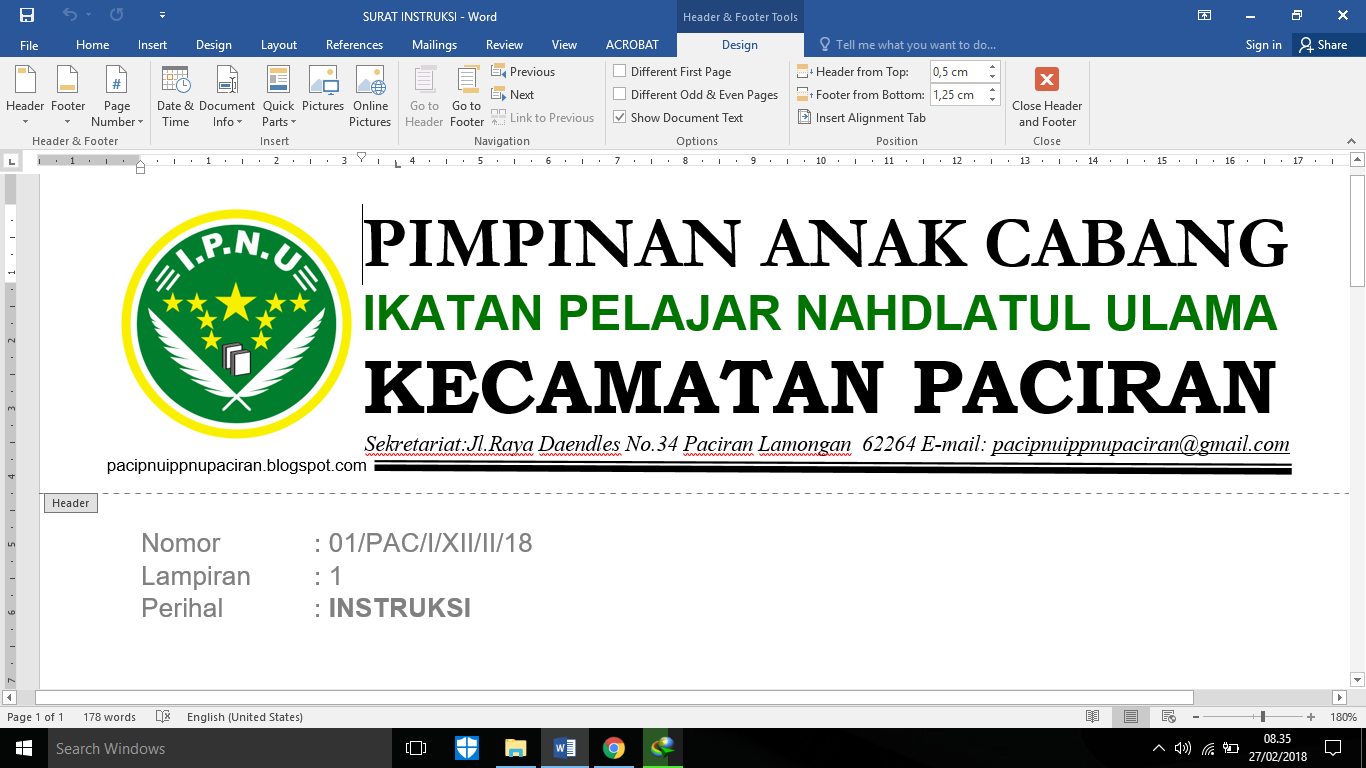Click the 180% zoom level
Screen dimensions: 1366x768
[1343, 717]
